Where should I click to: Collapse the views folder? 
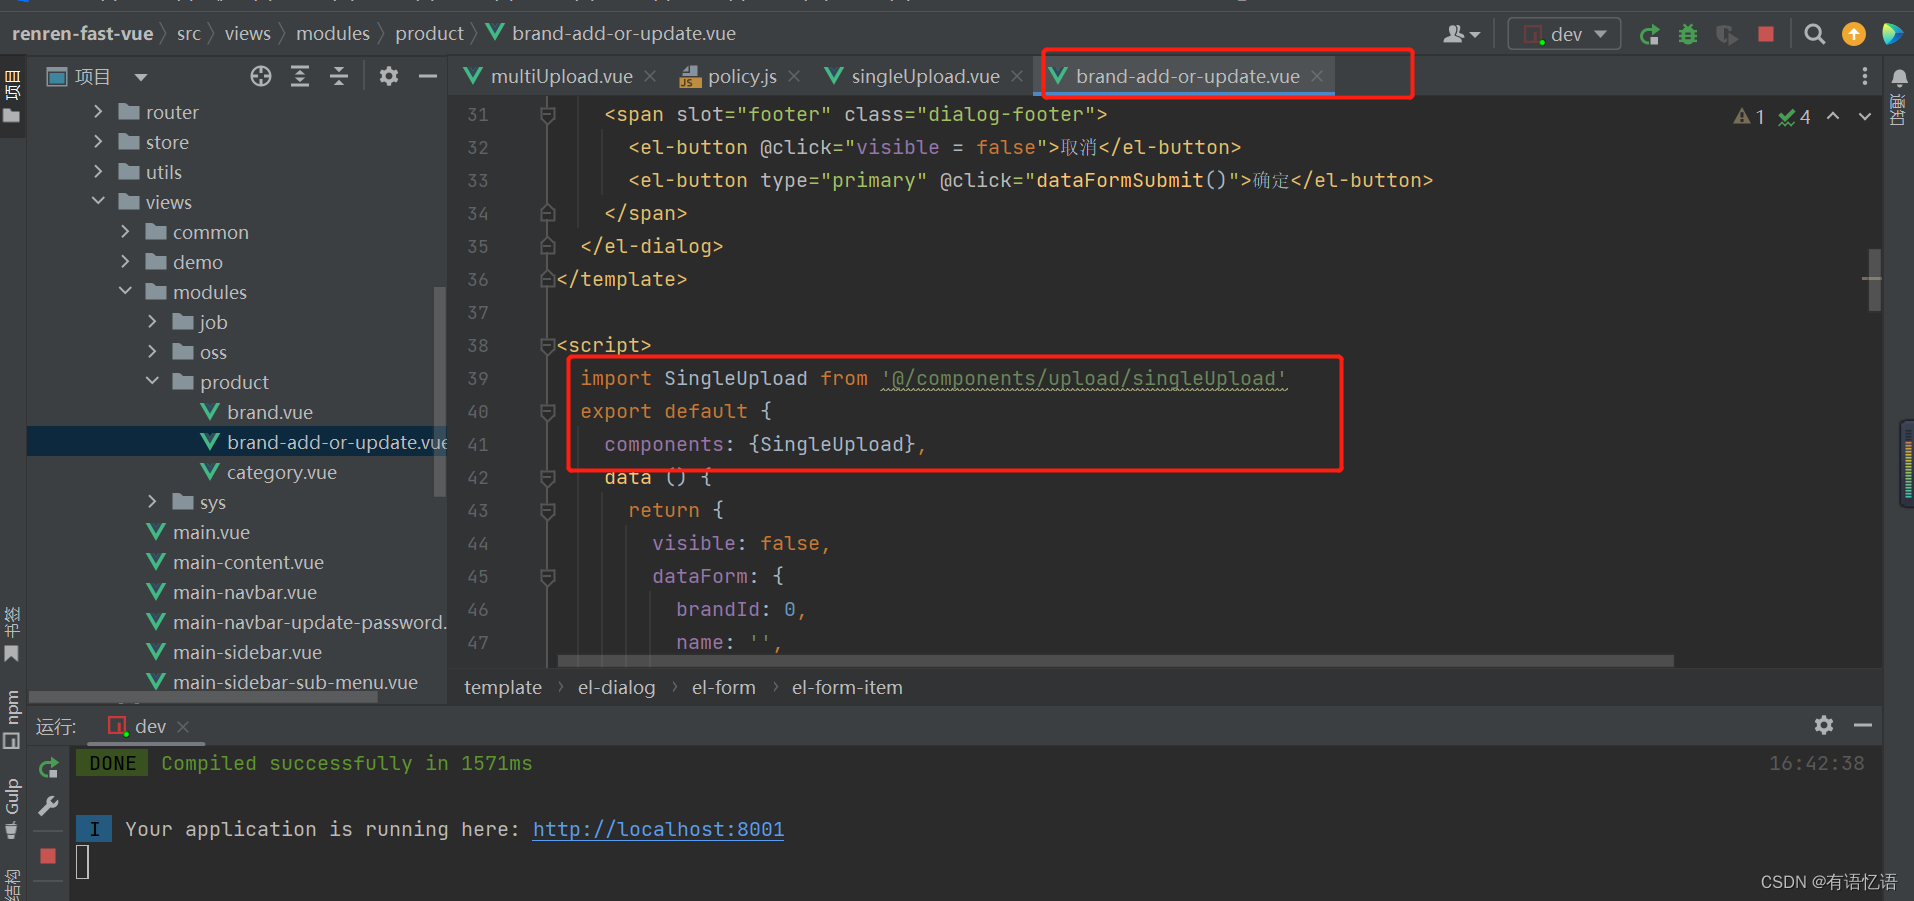pos(98,201)
